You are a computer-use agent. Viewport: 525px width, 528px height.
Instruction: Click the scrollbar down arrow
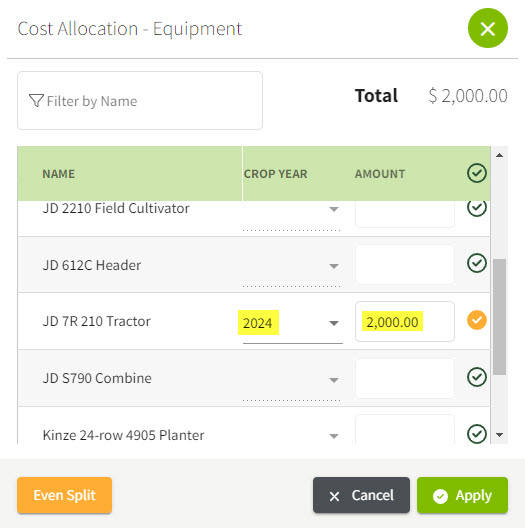click(499, 435)
